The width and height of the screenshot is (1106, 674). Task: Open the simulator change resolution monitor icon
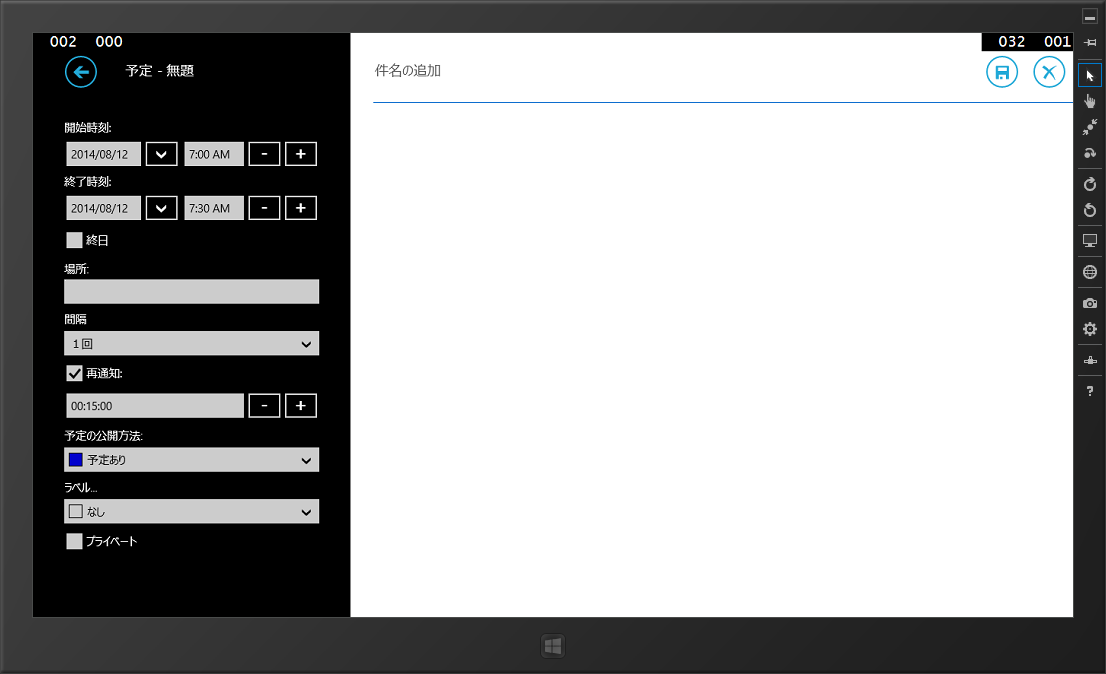[1090, 241]
